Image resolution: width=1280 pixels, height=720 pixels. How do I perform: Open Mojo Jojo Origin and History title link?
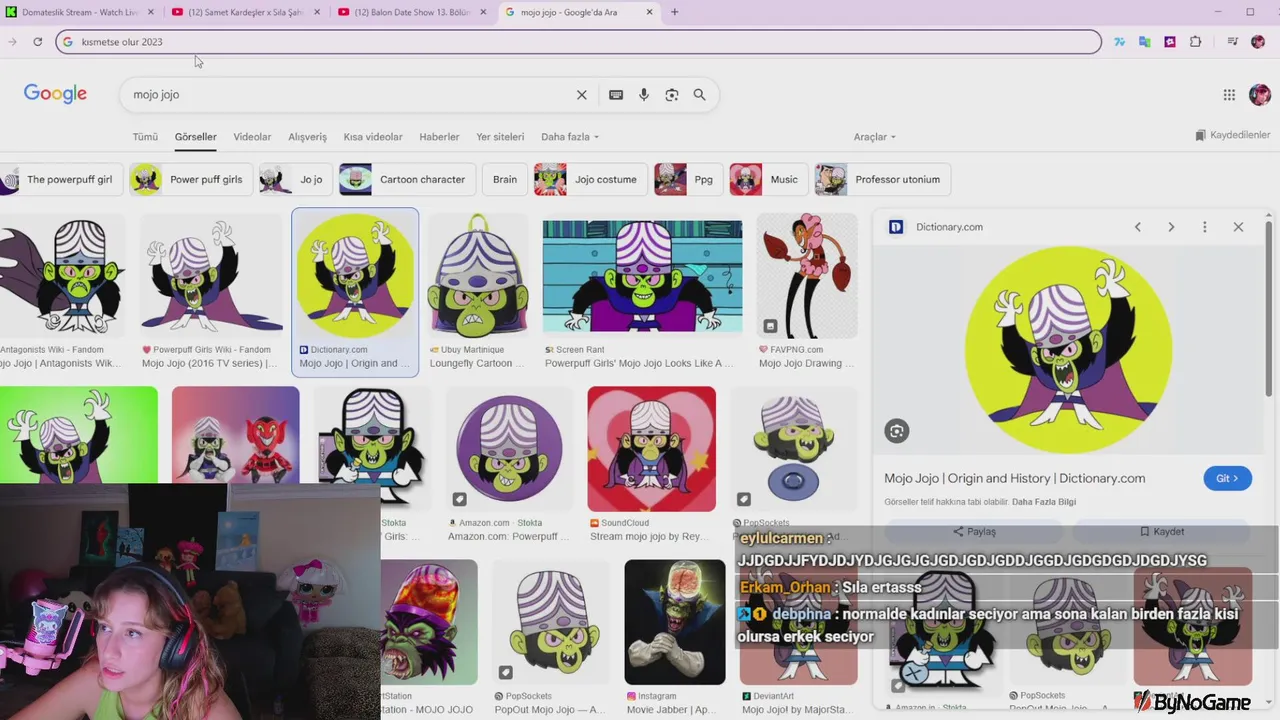click(1014, 478)
